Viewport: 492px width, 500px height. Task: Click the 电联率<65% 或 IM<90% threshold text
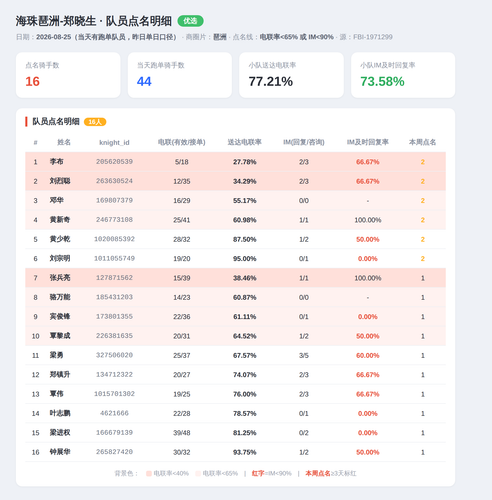point(297,37)
